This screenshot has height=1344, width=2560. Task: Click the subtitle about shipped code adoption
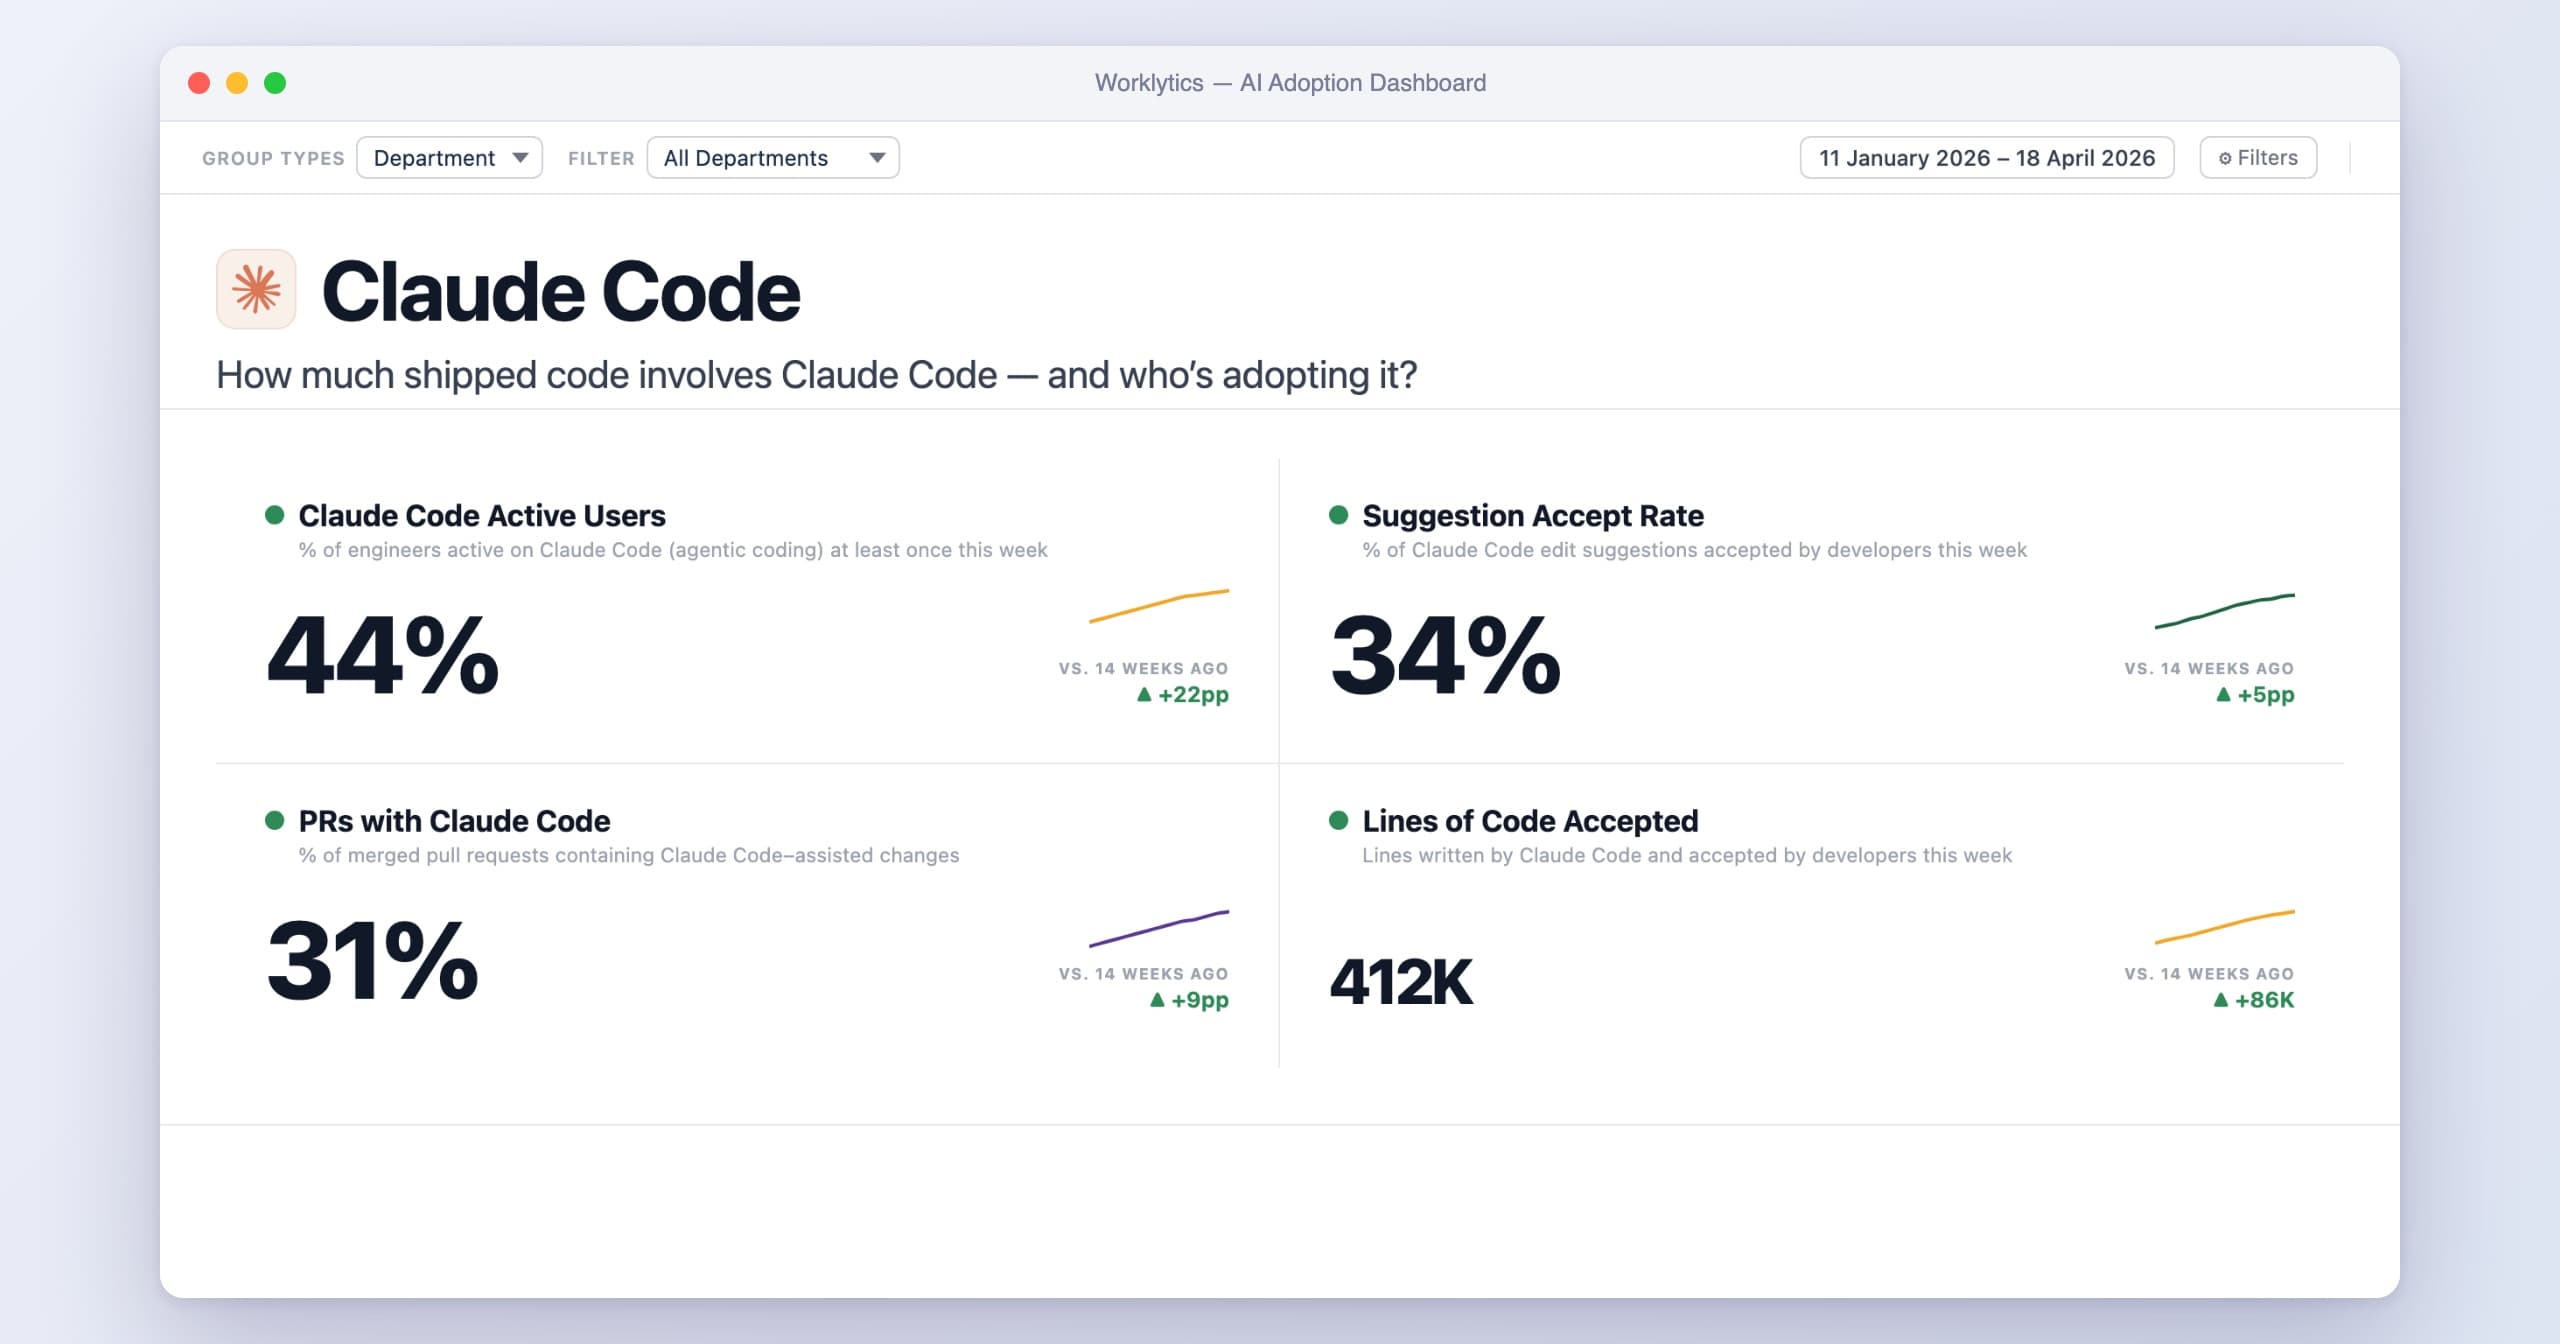point(817,375)
